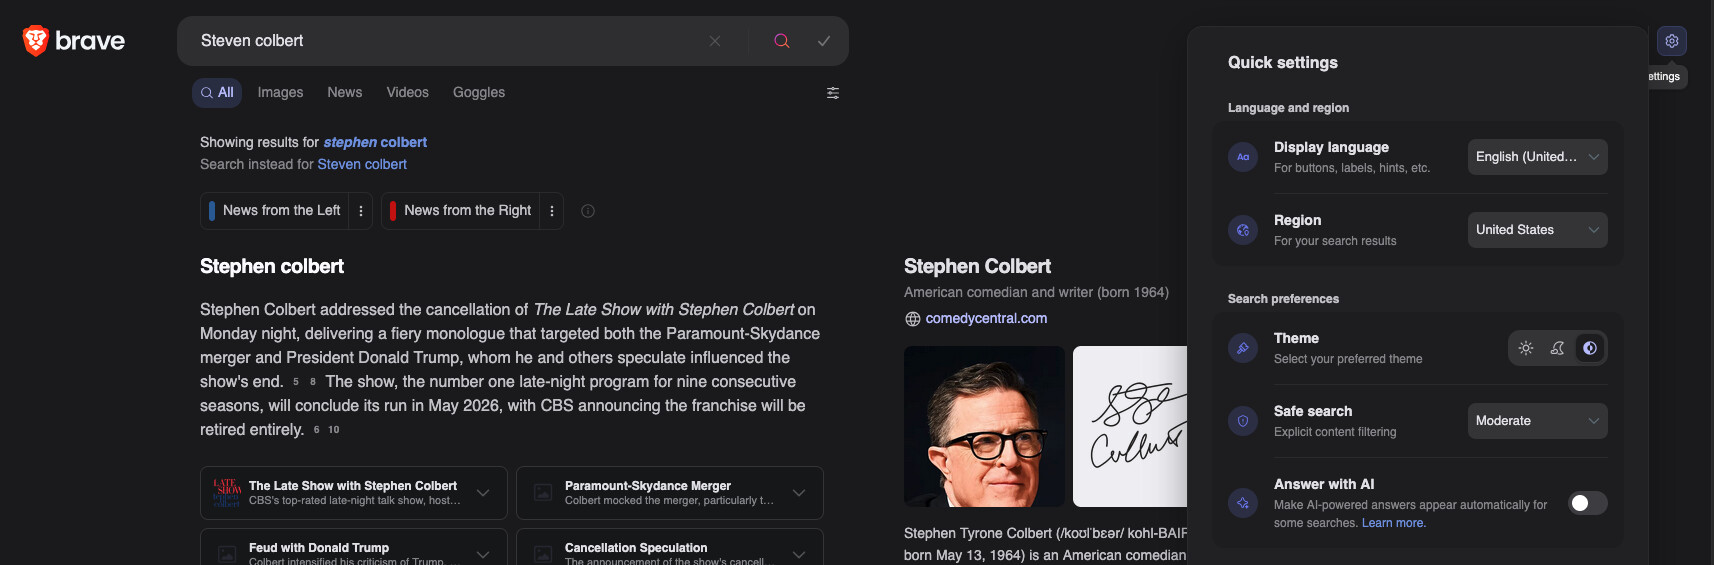Click the Stephen Colbert infobox title

click(977, 267)
